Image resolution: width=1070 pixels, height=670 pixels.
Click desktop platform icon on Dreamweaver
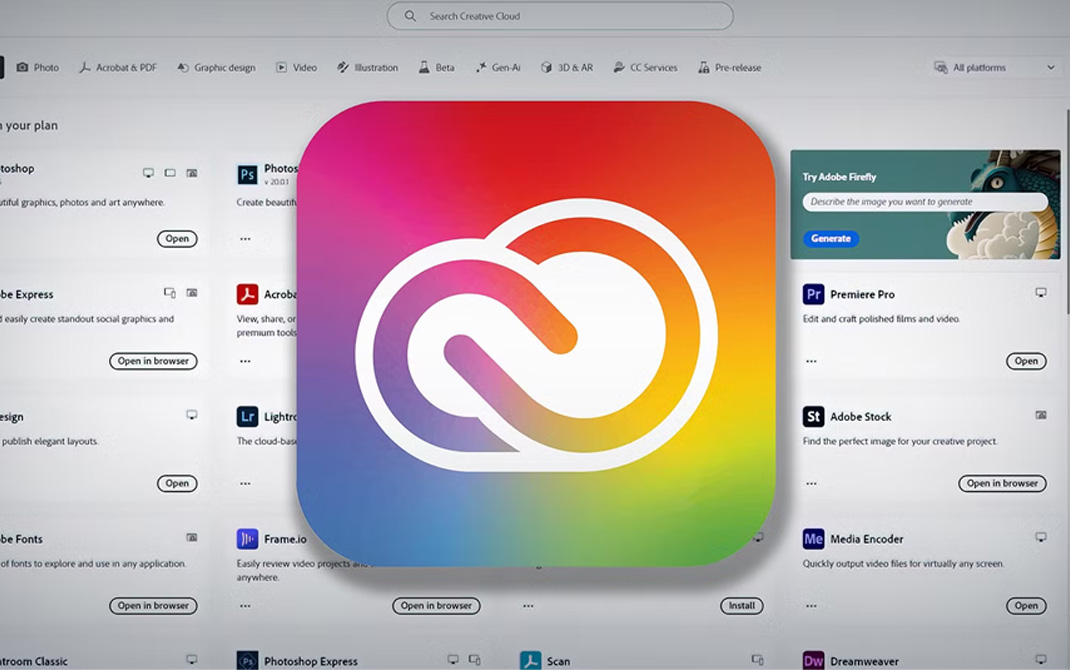tap(1041, 659)
